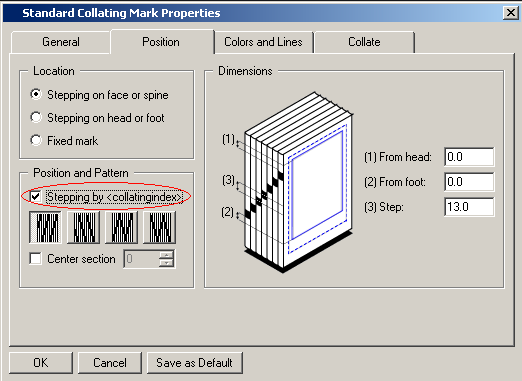Image resolution: width=522 pixels, height=381 pixels.
Task: Click the Step value field
Action: coord(469,207)
